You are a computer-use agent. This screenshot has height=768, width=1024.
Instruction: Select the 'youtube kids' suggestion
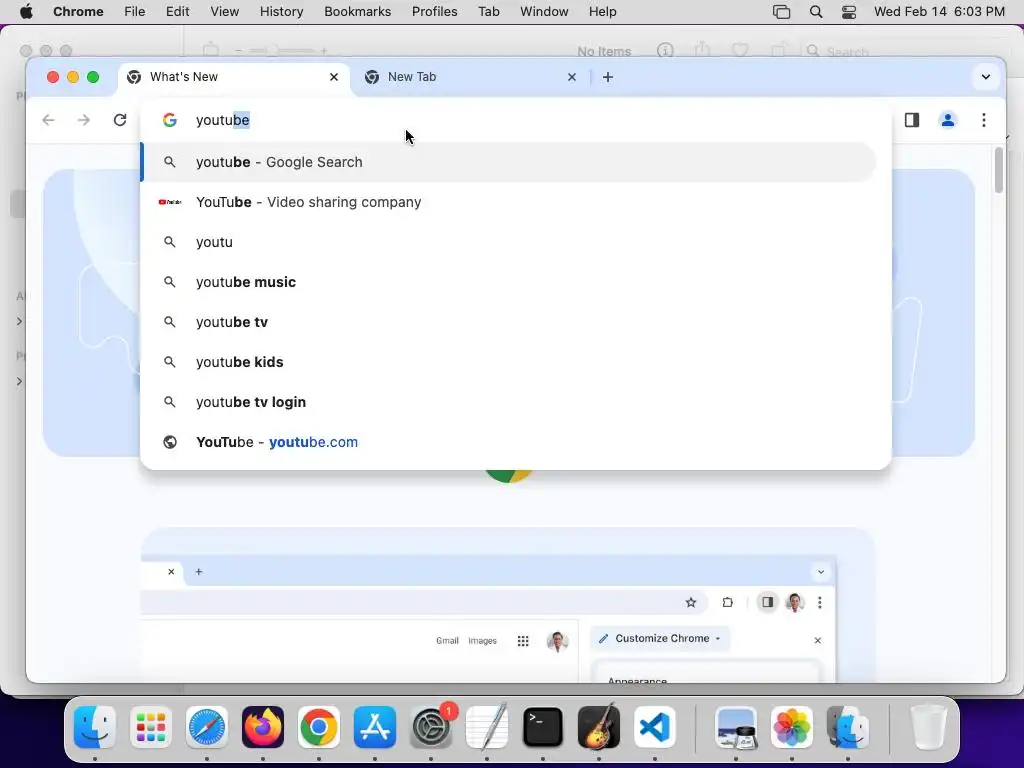pos(509,362)
